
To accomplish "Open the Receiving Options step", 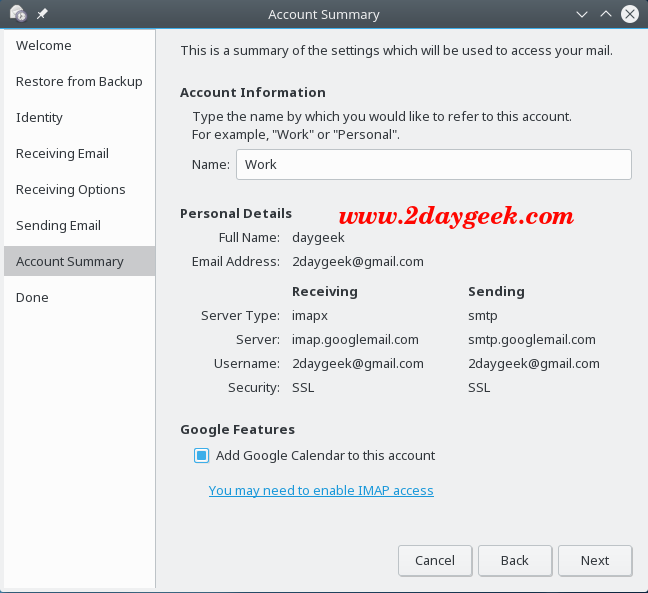I will [80, 189].
